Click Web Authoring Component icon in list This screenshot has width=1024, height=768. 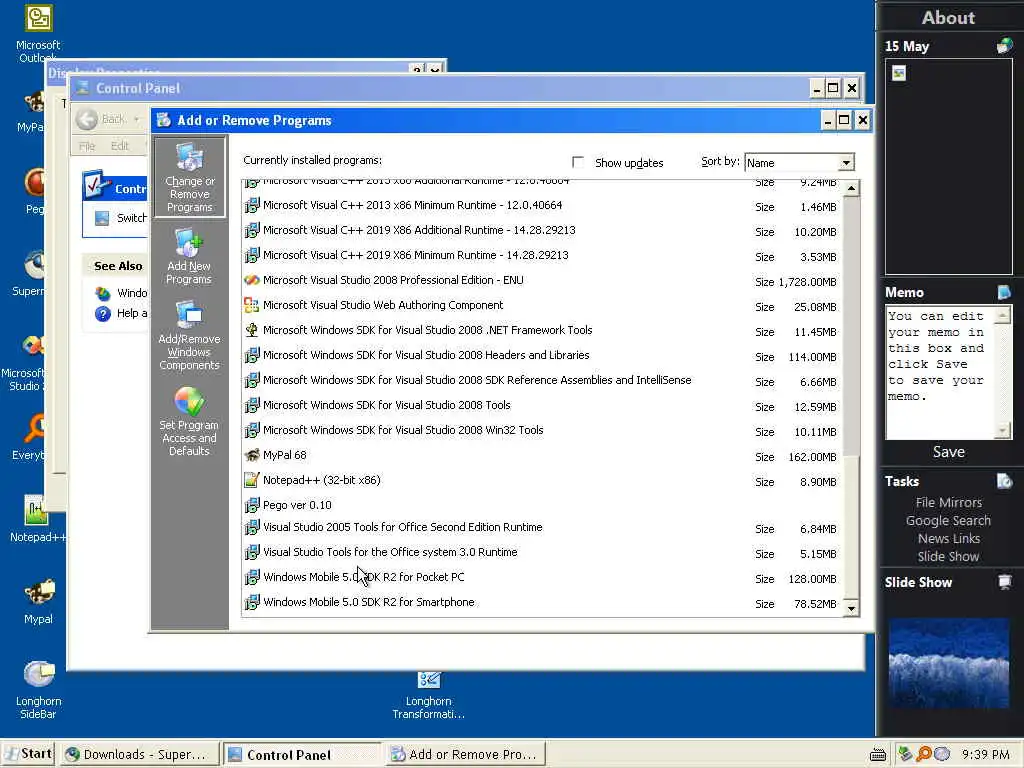(251, 305)
